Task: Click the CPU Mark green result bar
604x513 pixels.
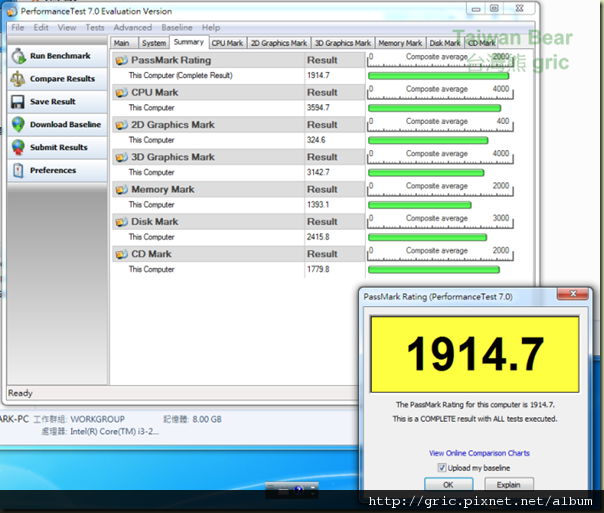Action: pos(435,108)
